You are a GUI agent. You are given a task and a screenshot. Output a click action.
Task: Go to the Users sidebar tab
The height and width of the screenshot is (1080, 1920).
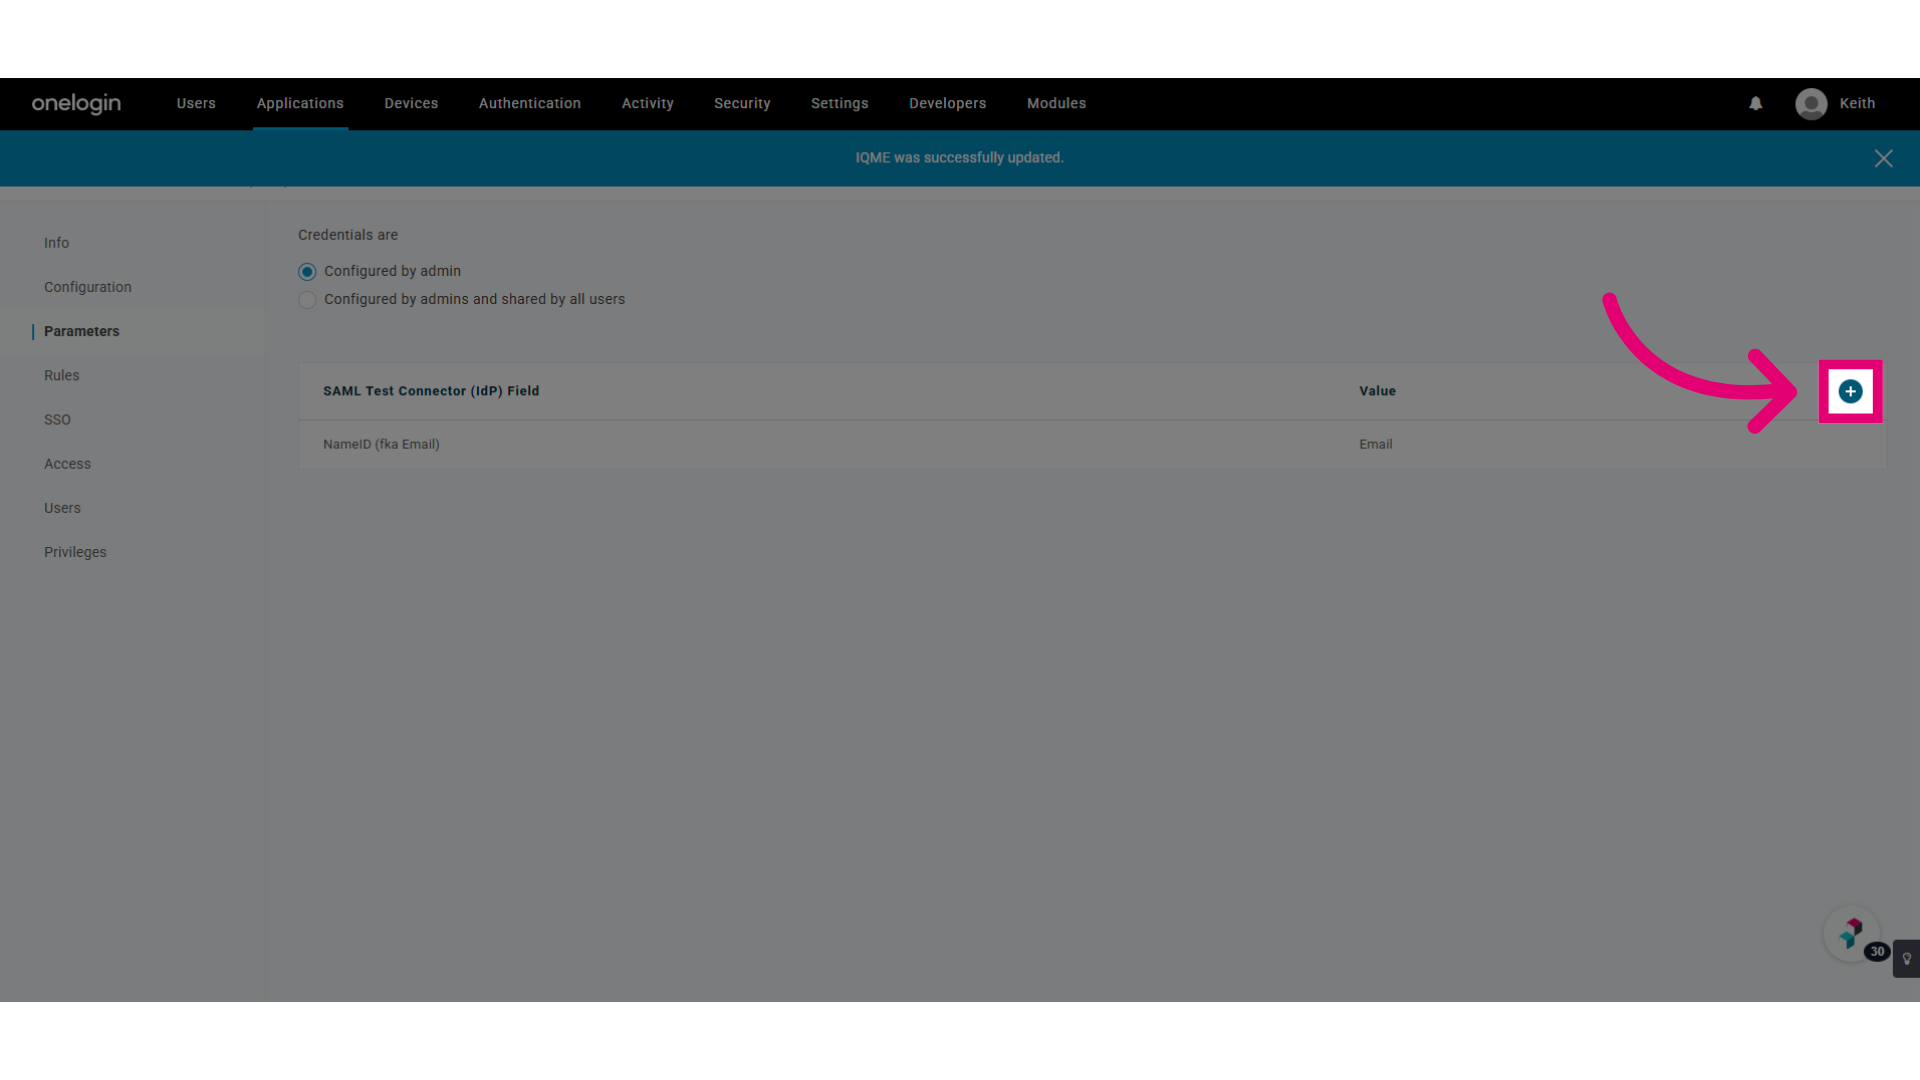click(62, 508)
